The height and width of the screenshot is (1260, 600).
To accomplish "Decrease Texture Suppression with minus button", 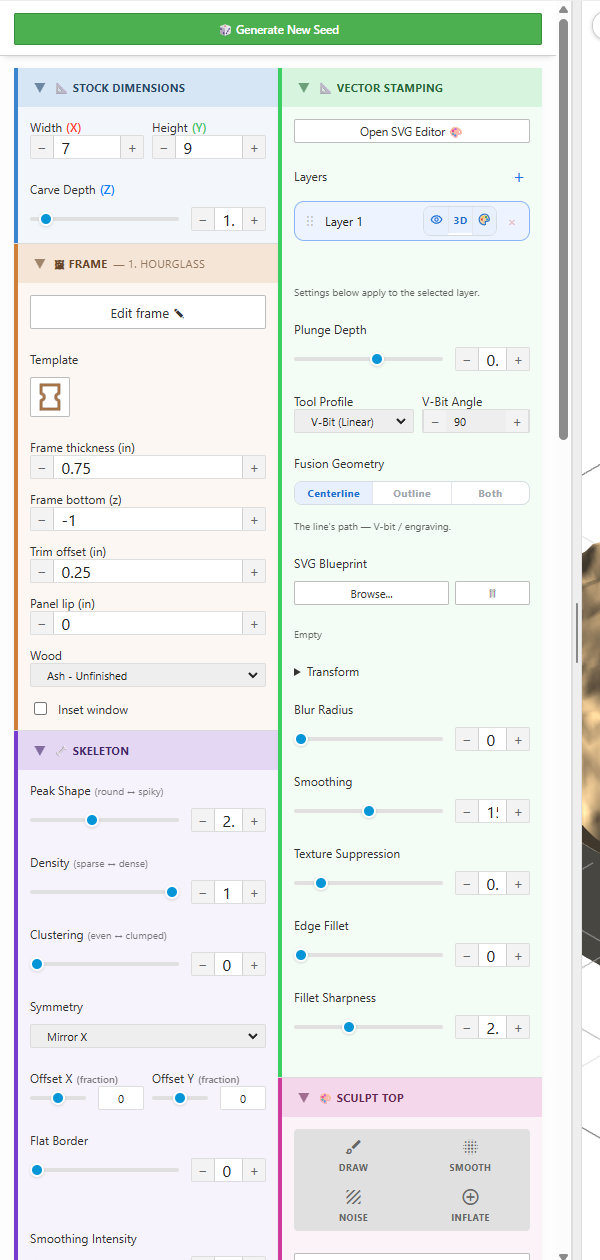I will coord(466,883).
